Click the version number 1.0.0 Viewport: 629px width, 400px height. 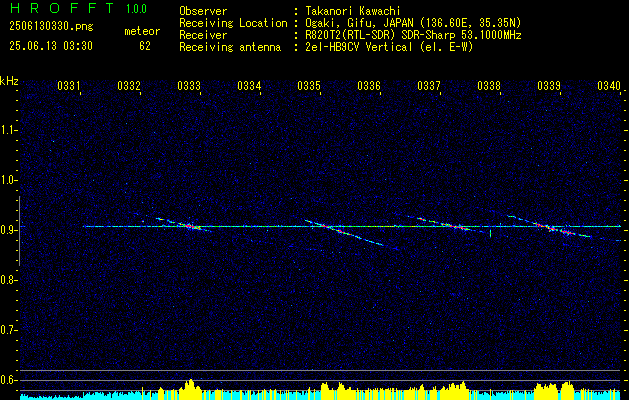(136, 8)
